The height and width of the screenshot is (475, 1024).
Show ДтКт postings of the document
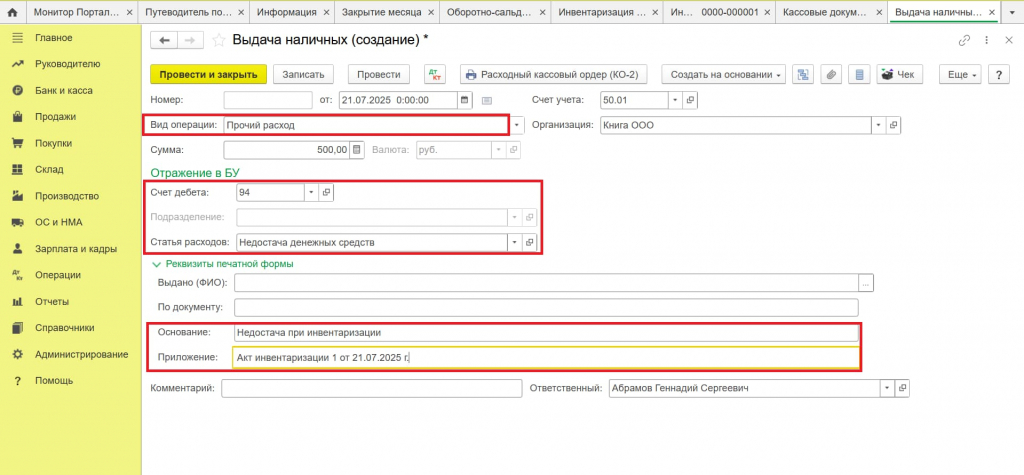435,74
